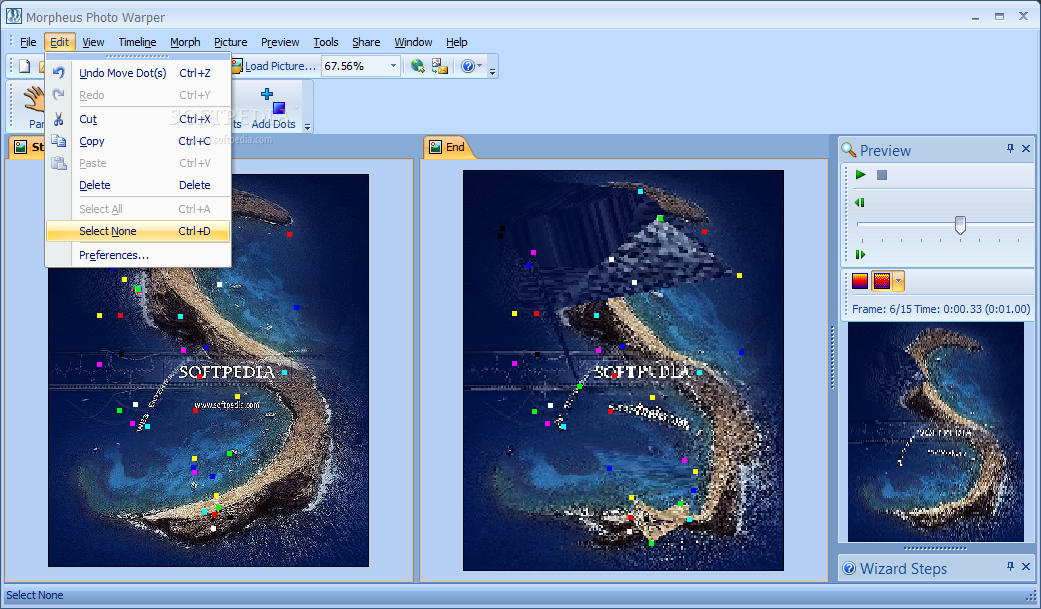Viewport: 1041px width, 609px height.
Task: Click the Morpheus app icon in title bar
Action: [13, 16]
